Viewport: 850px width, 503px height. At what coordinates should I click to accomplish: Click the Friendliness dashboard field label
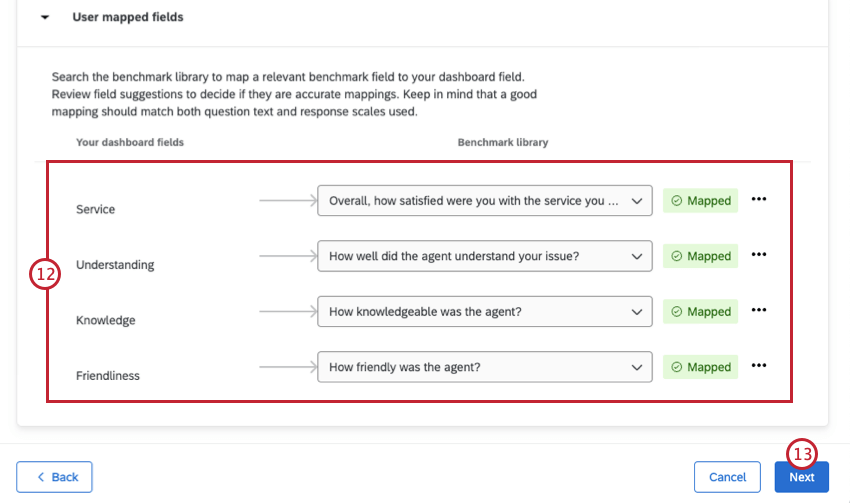click(108, 376)
